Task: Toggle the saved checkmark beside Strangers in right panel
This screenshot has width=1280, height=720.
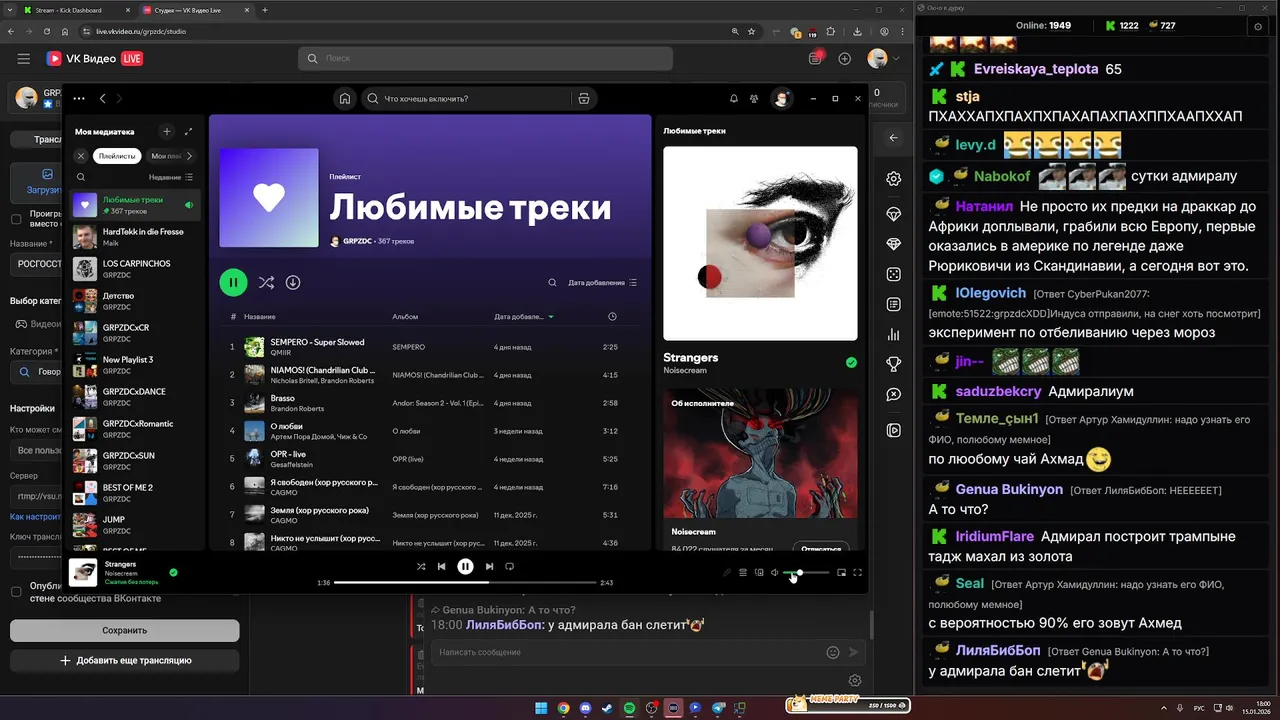Action: coord(851,363)
